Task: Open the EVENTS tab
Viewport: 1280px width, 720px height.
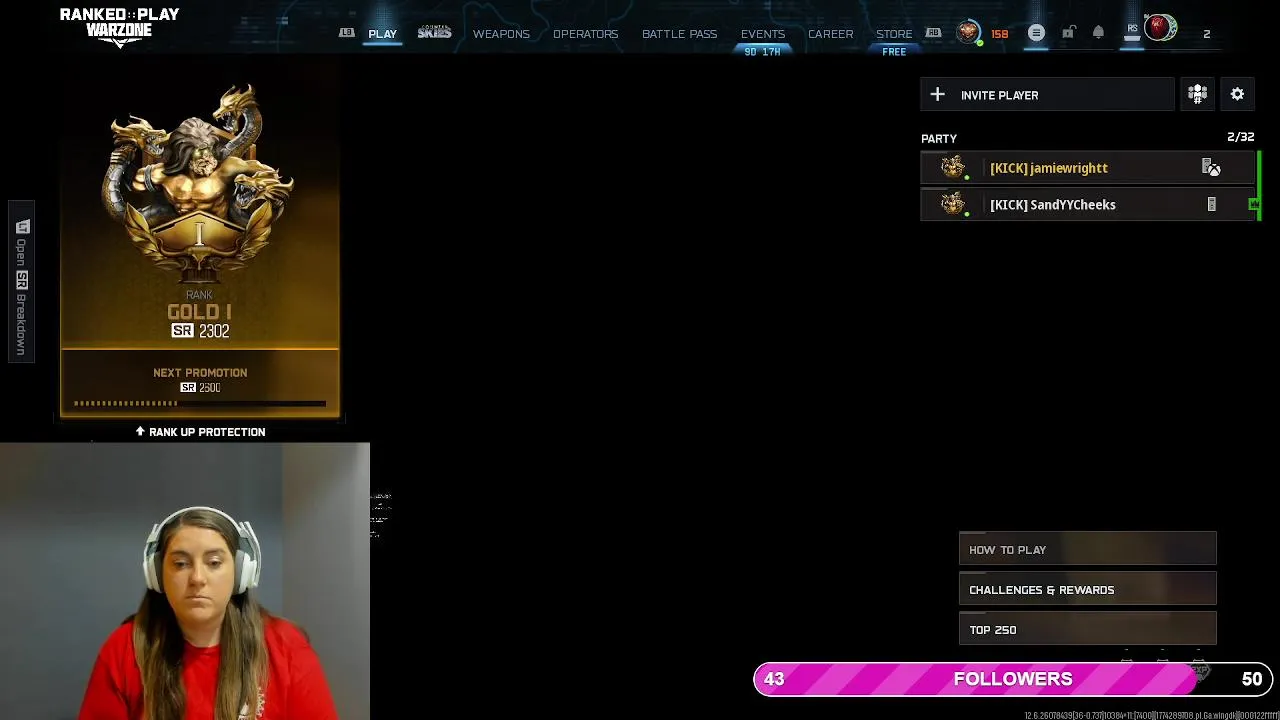Action: (x=763, y=34)
